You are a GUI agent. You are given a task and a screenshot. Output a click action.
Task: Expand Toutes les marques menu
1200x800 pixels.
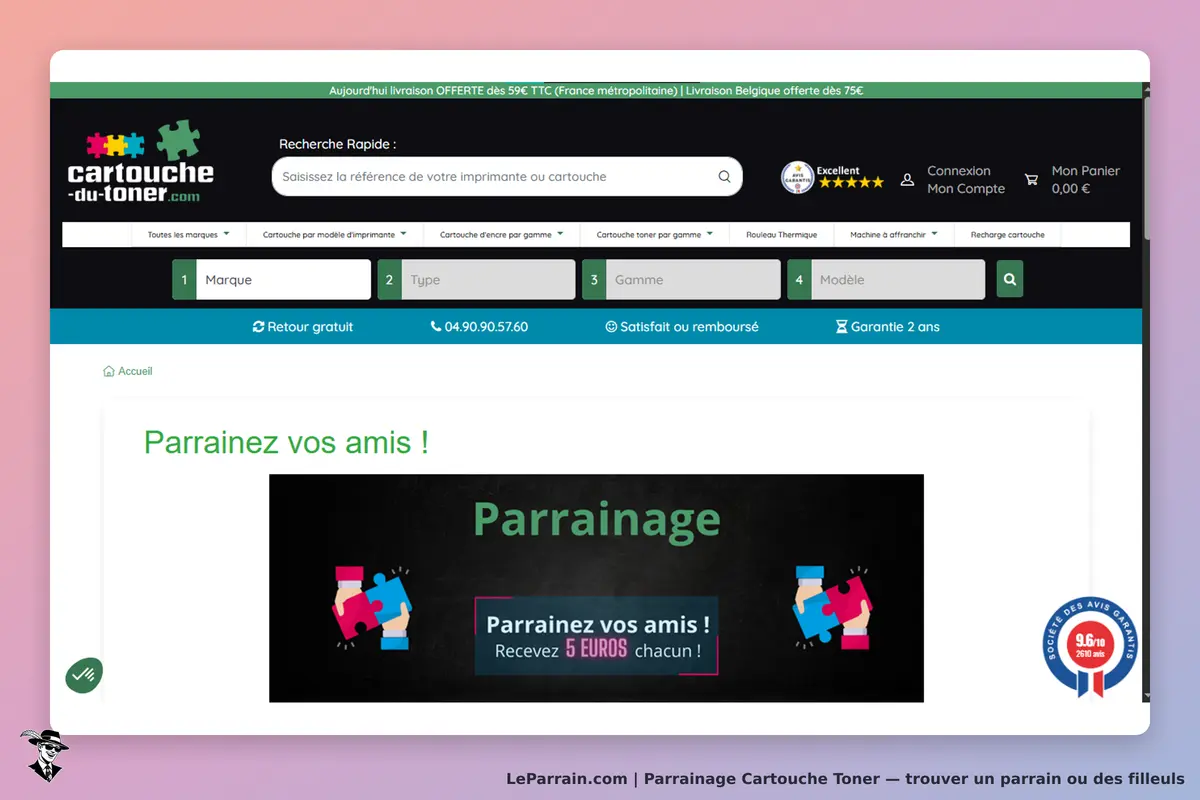pyautogui.click(x=189, y=235)
